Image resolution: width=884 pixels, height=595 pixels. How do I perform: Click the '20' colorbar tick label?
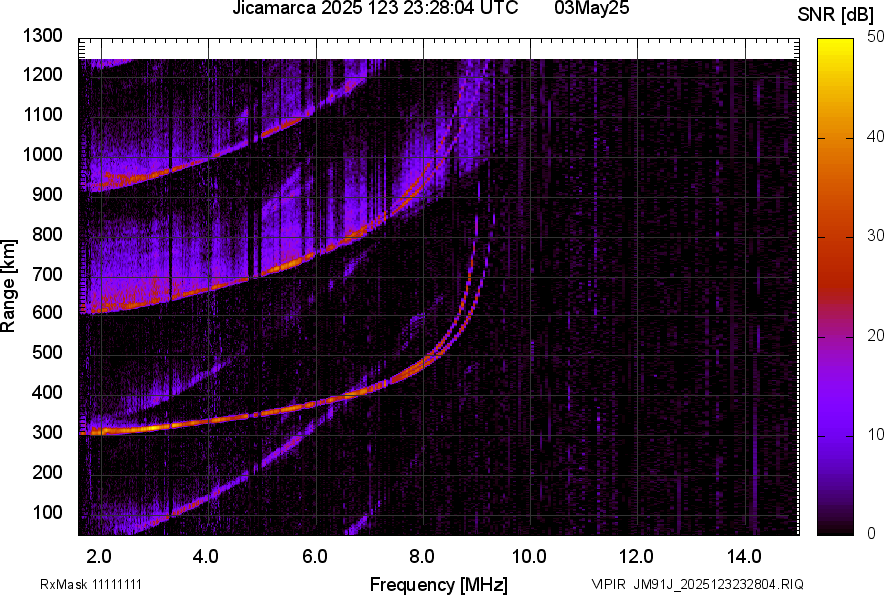[875, 336]
